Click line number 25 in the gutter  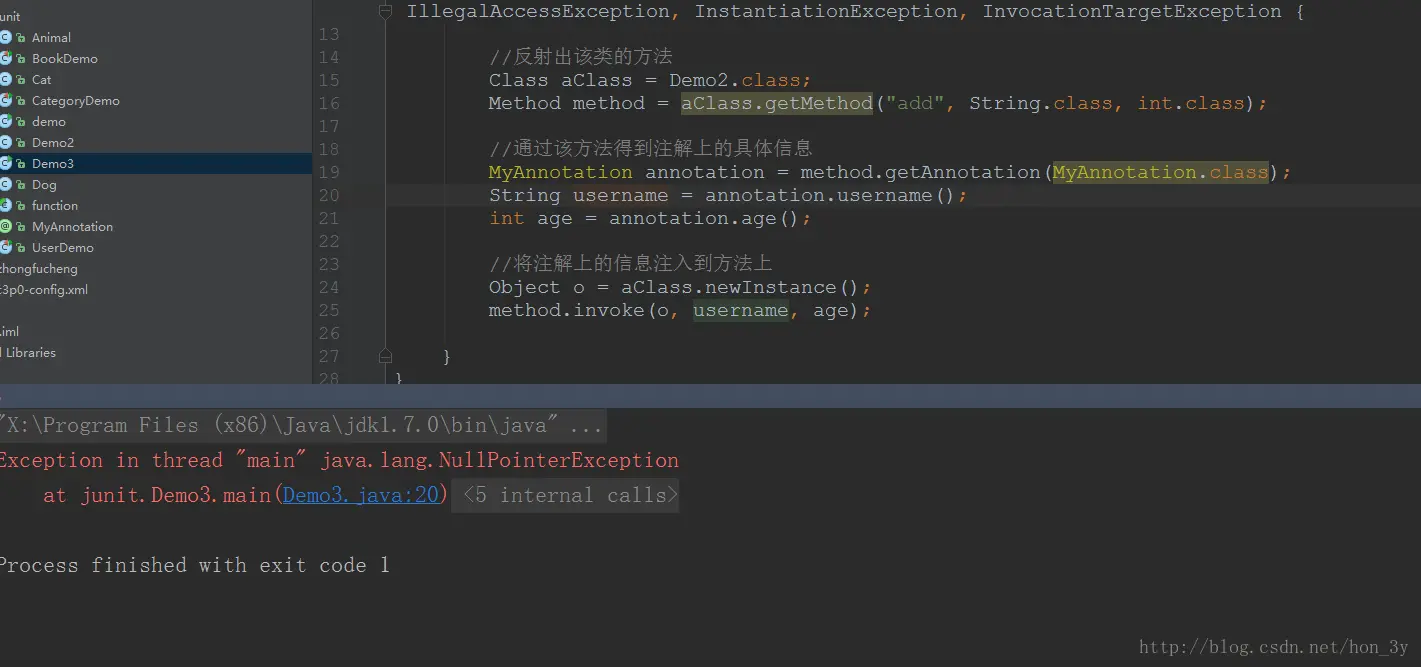[329, 310]
